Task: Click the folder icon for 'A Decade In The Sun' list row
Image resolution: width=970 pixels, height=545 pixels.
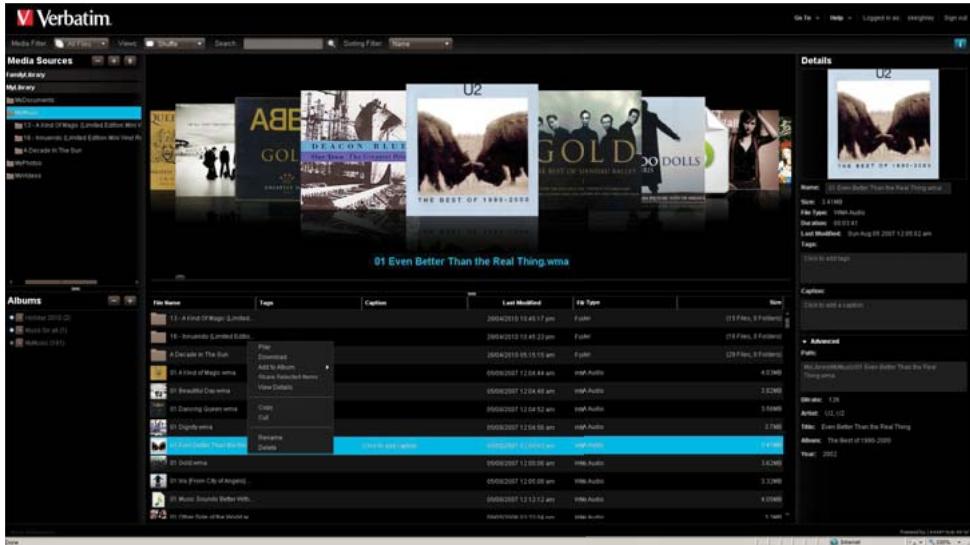Action: pyautogui.click(x=158, y=354)
